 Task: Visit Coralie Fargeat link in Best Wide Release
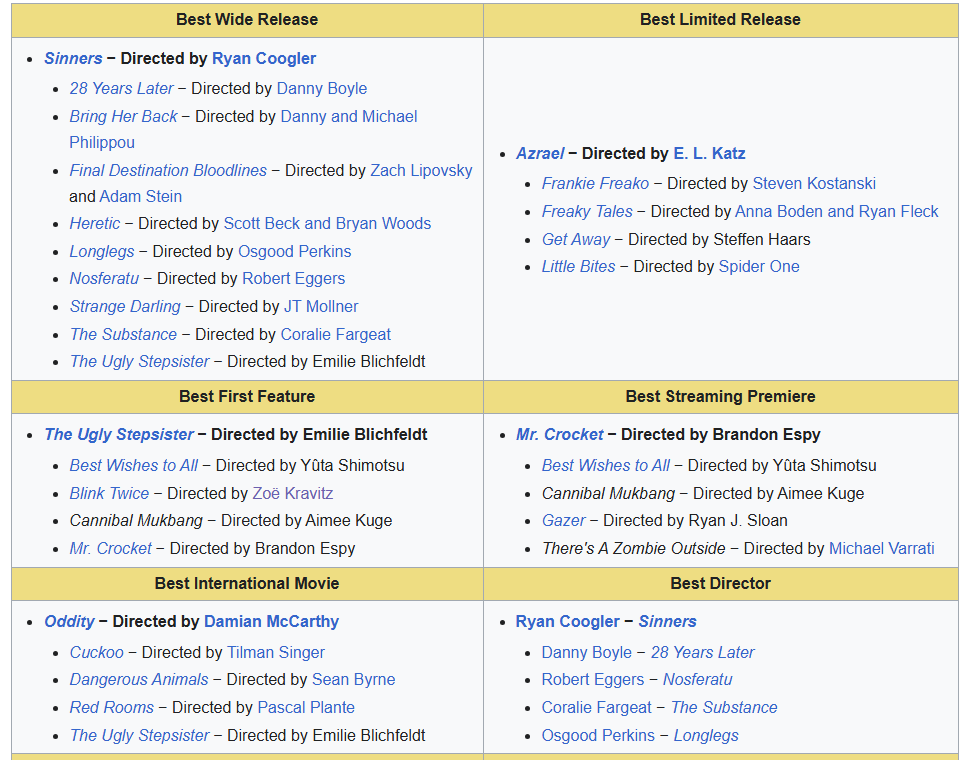(336, 334)
